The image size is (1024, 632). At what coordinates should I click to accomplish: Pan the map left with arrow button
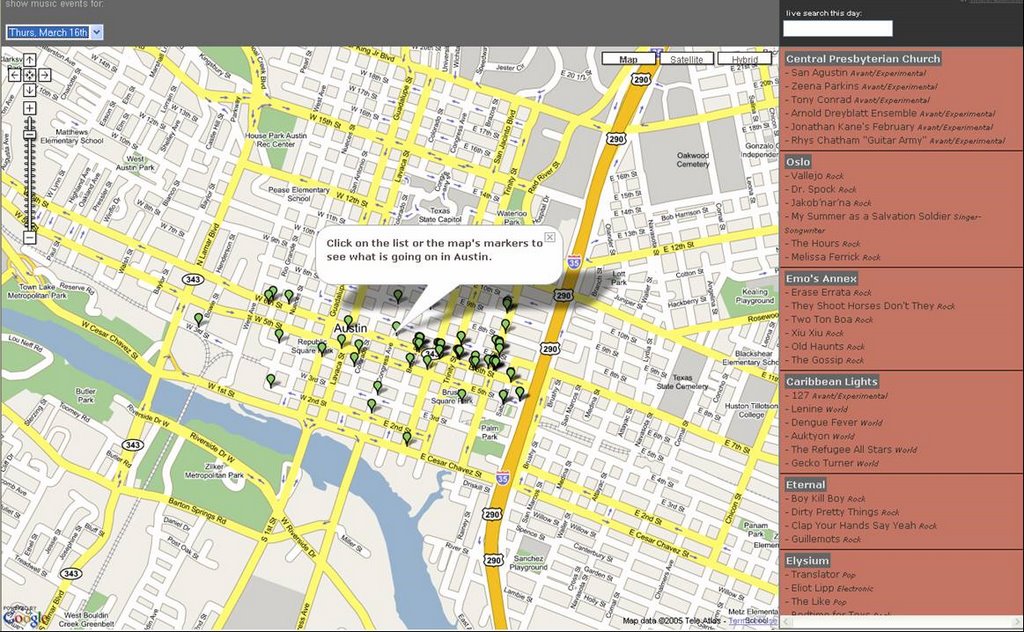click(15, 75)
